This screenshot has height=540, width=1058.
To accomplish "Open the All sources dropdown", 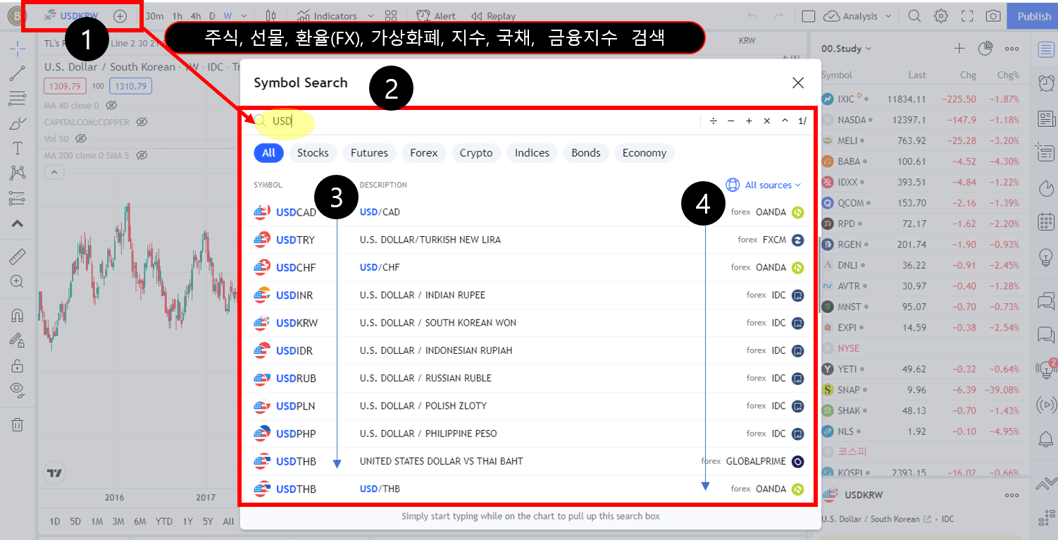I will tap(764, 185).
